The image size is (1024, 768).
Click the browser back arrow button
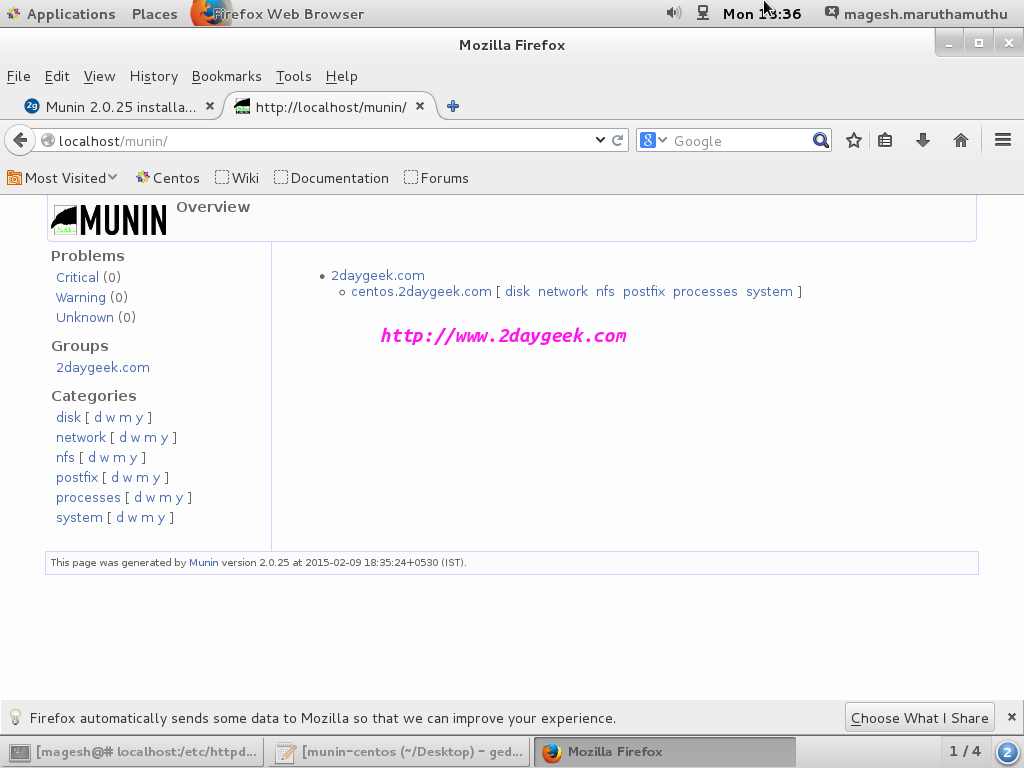(x=20, y=140)
